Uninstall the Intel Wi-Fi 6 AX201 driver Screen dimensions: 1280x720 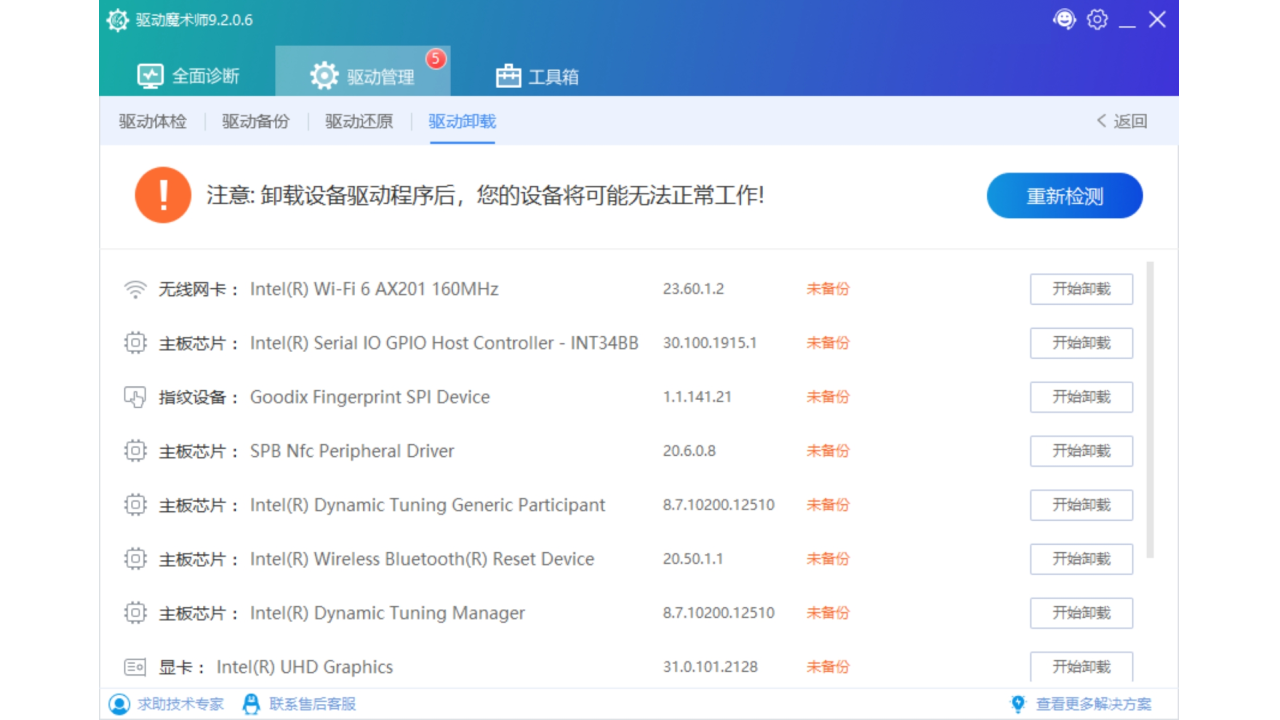1082,289
